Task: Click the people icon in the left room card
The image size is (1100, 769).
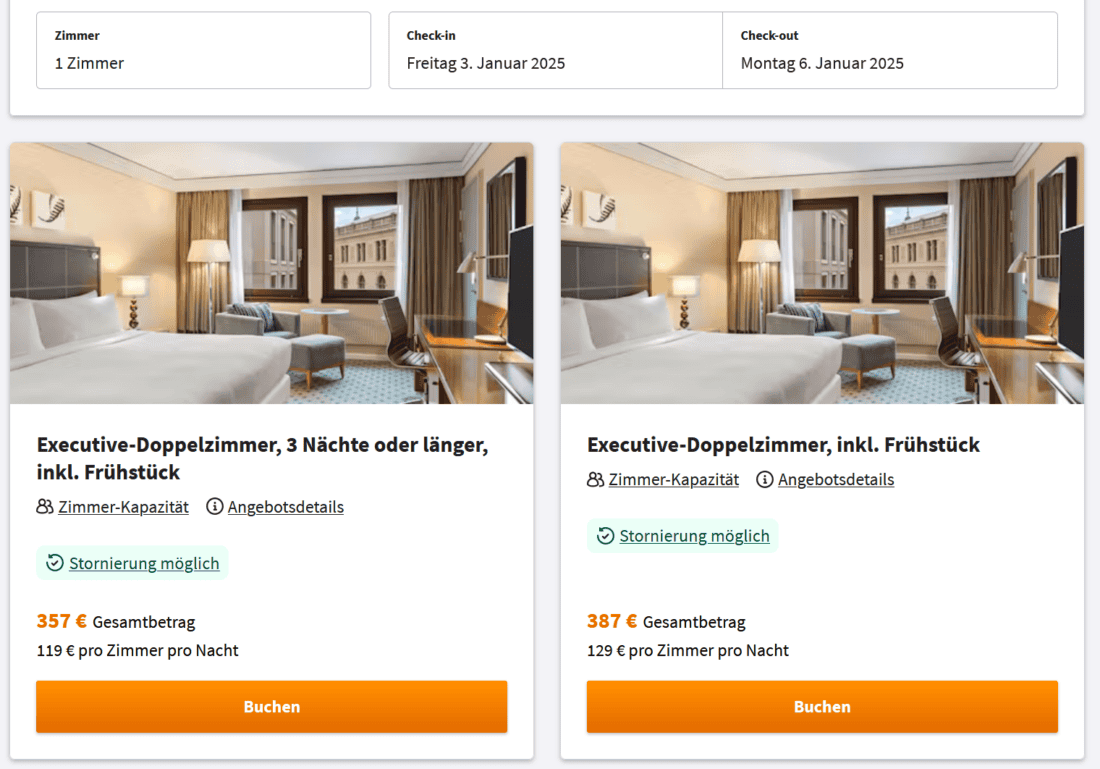Action: pyautogui.click(x=44, y=507)
